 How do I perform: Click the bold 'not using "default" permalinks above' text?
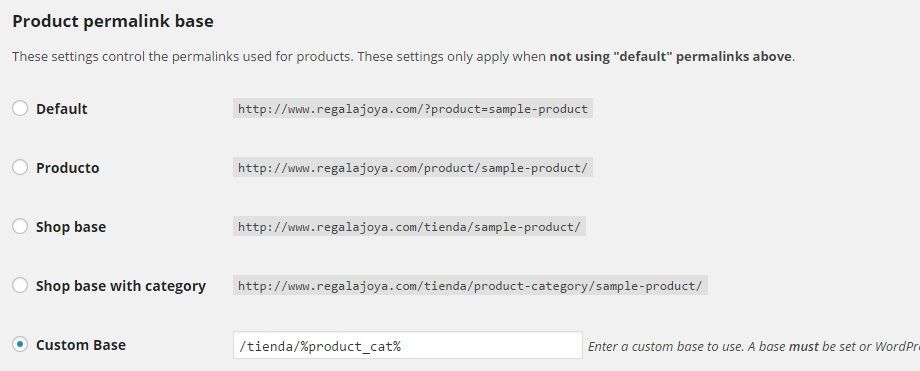[671, 57]
